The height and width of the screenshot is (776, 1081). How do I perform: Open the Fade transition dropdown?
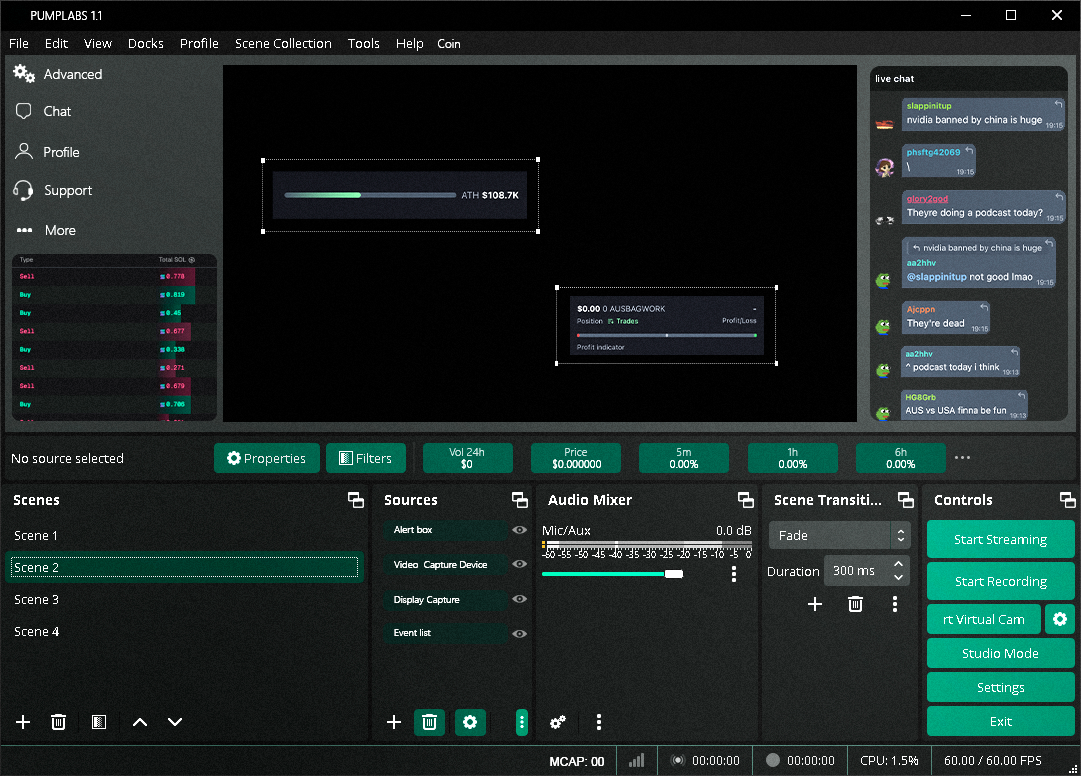(833, 535)
